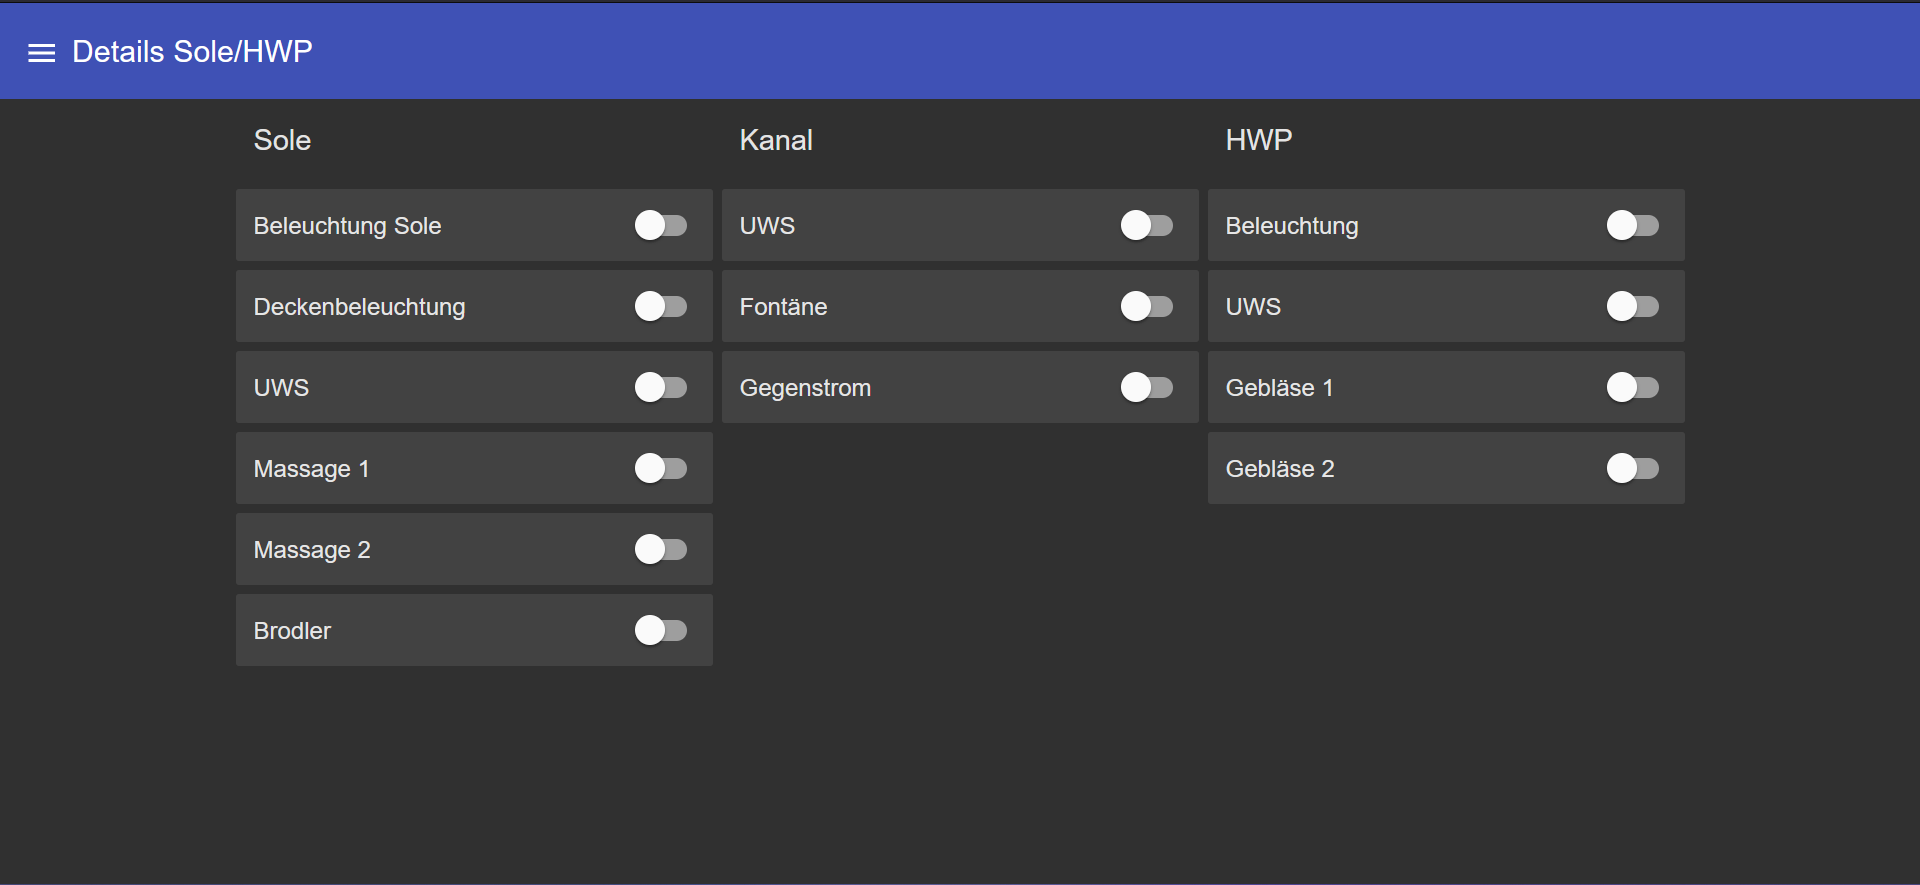The image size is (1920, 885).
Task: Click the Fontäne label
Action: click(783, 307)
